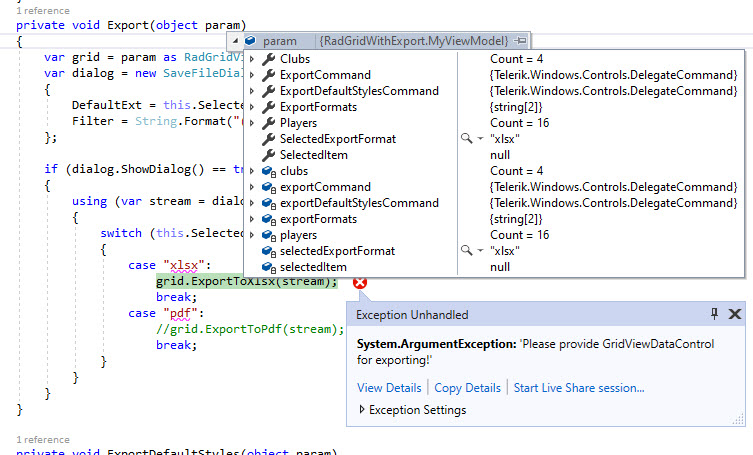Click the wrench icon beside ExportDefaultStylesCommand

[x=268, y=91]
